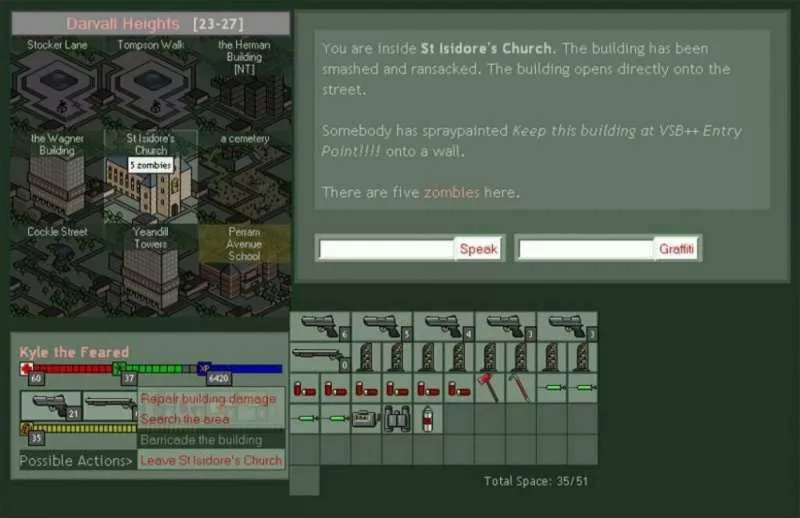The image size is (800, 518).
Task: Select the inventory pistol with 4 rounds
Action: [444, 327]
